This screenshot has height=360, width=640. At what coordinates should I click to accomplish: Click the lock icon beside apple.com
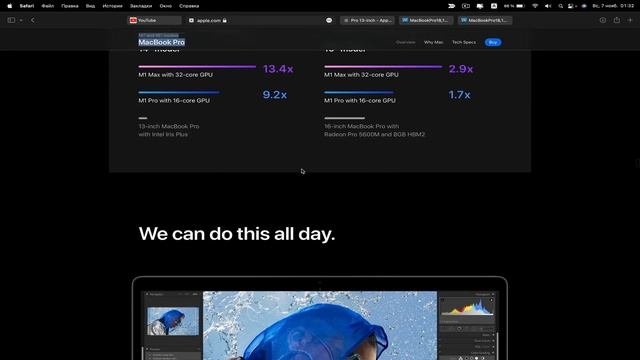point(224,20)
